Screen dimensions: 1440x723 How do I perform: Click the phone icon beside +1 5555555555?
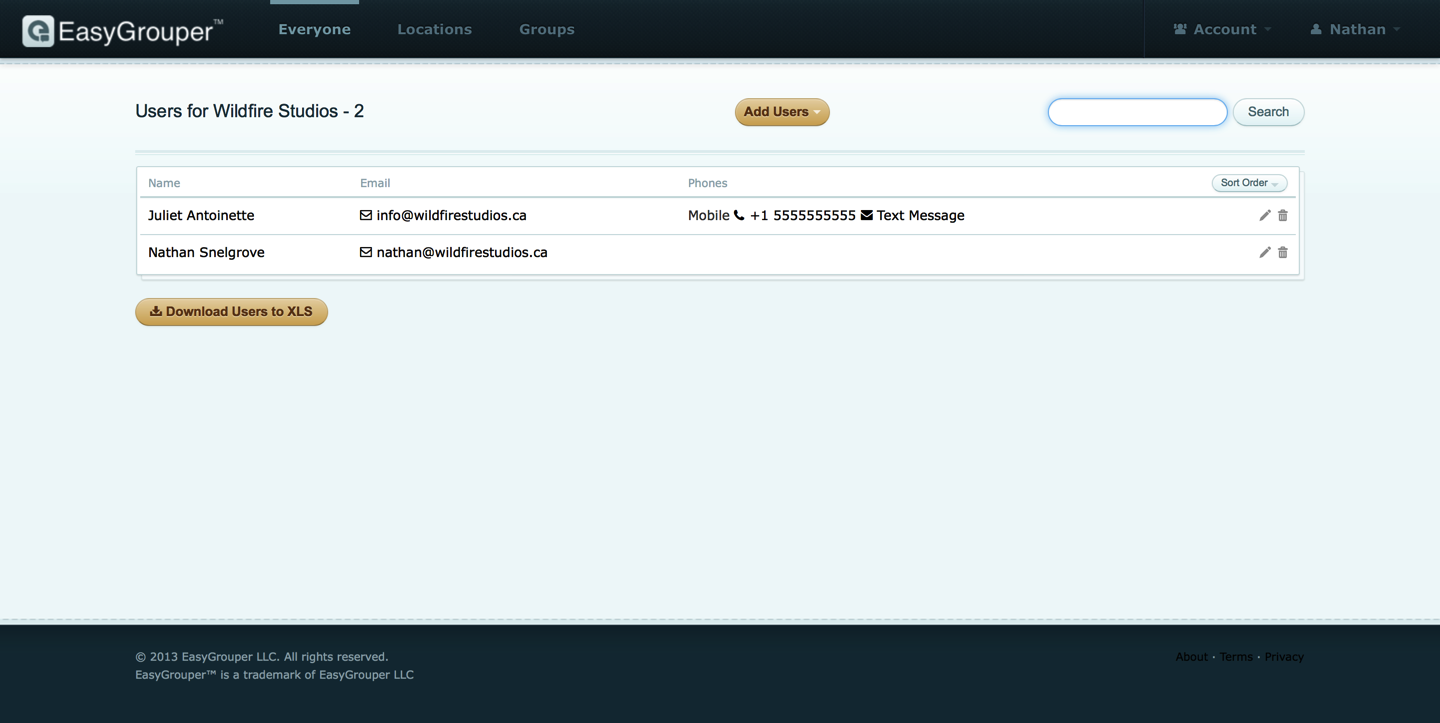tap(739, 215)
